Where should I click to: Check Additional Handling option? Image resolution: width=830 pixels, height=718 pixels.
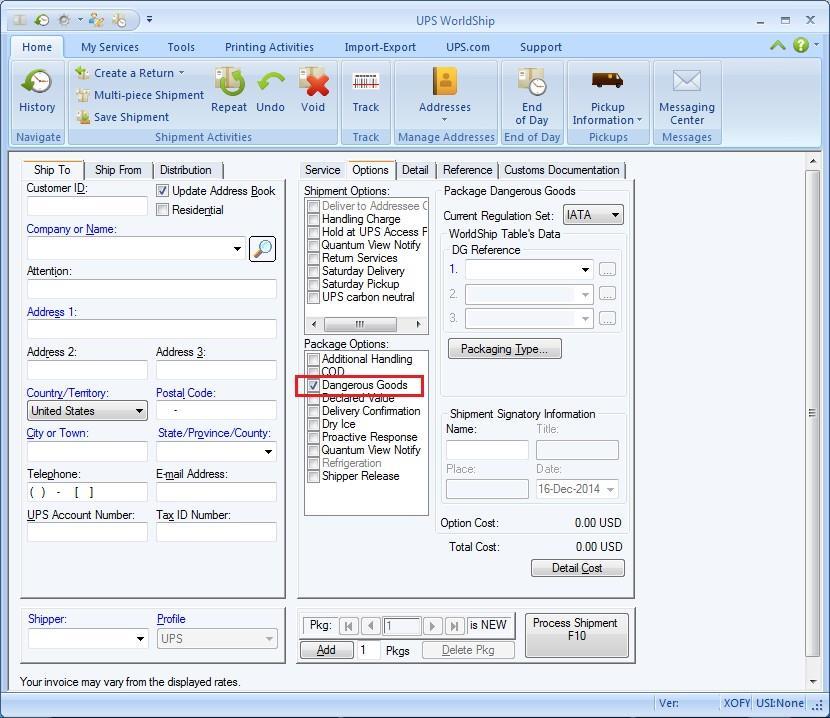click(x=313, y=359)
